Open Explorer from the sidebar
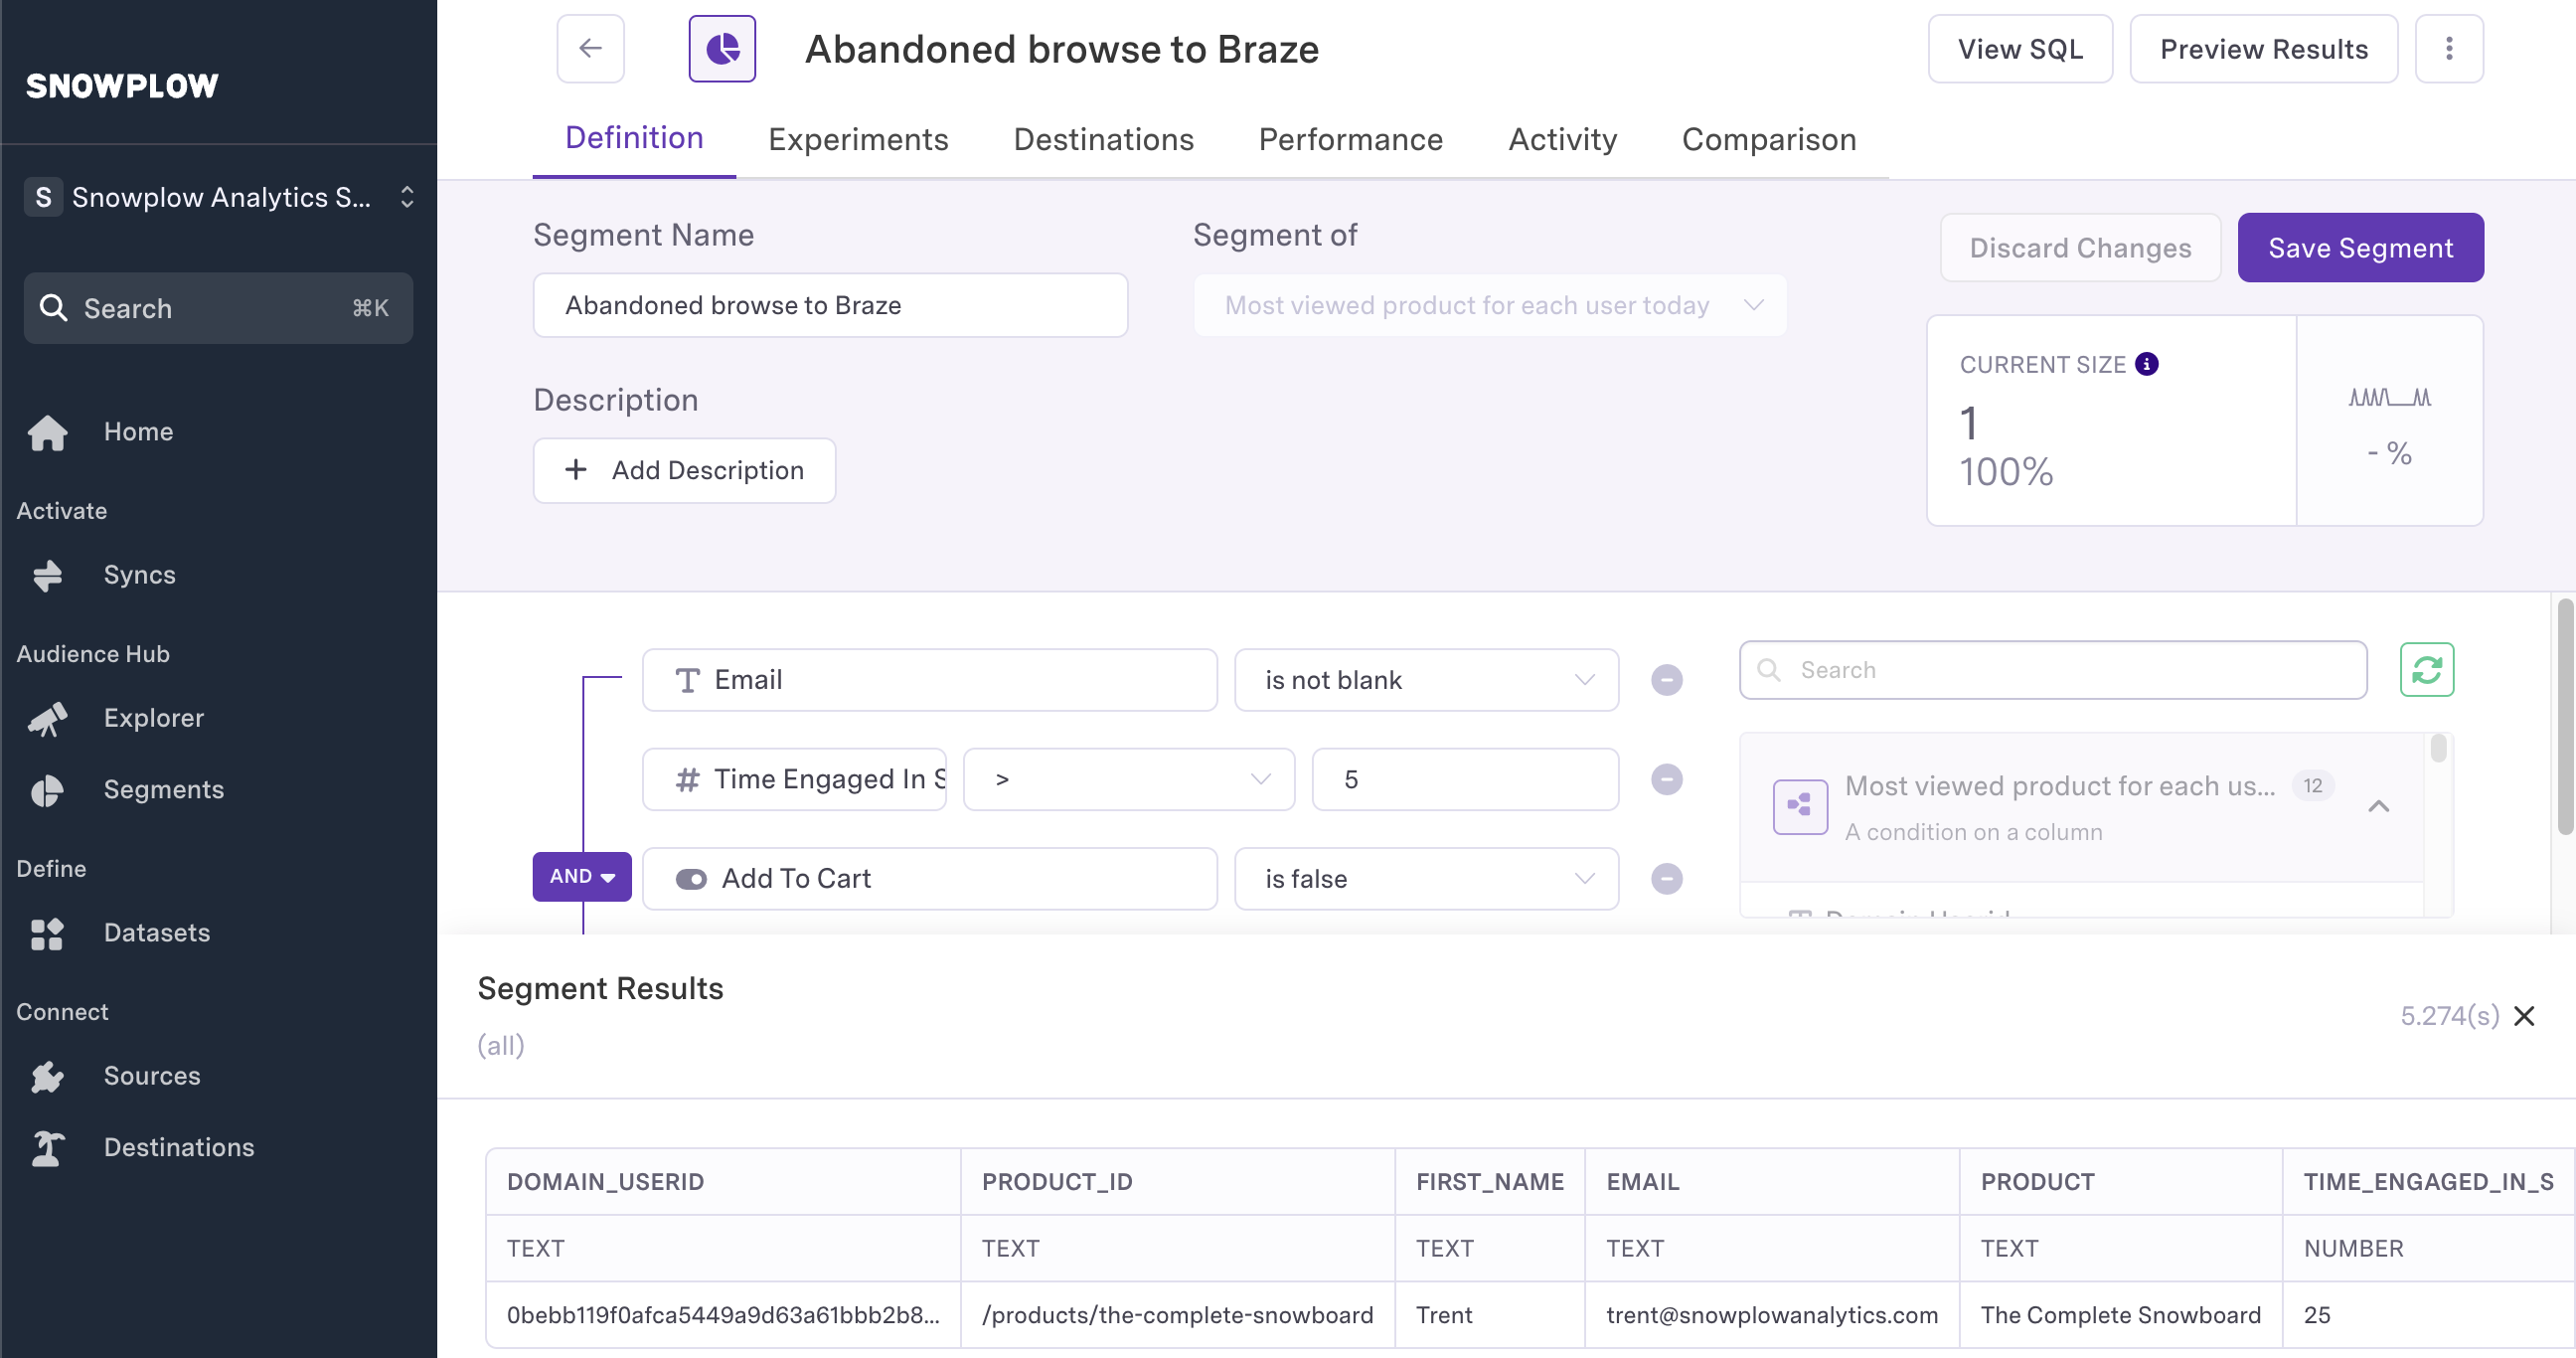The width and height of the screenshot is (2576, 1358). (x=153, y=717)
